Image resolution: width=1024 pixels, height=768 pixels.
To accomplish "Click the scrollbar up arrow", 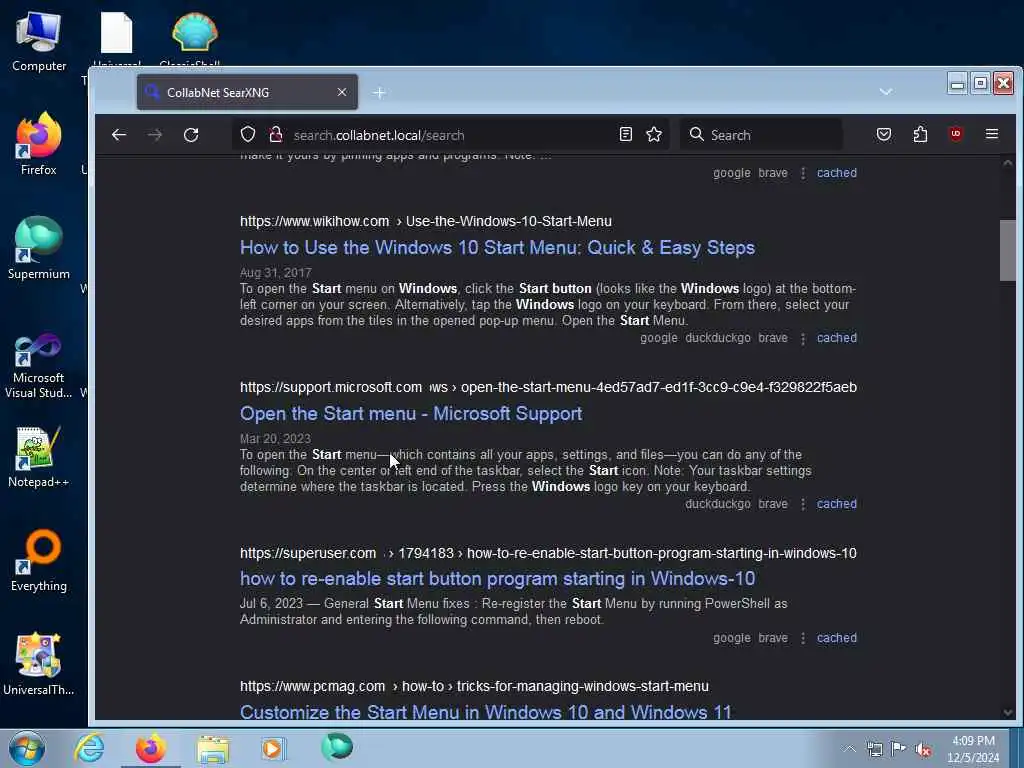I will point(1008,163).
